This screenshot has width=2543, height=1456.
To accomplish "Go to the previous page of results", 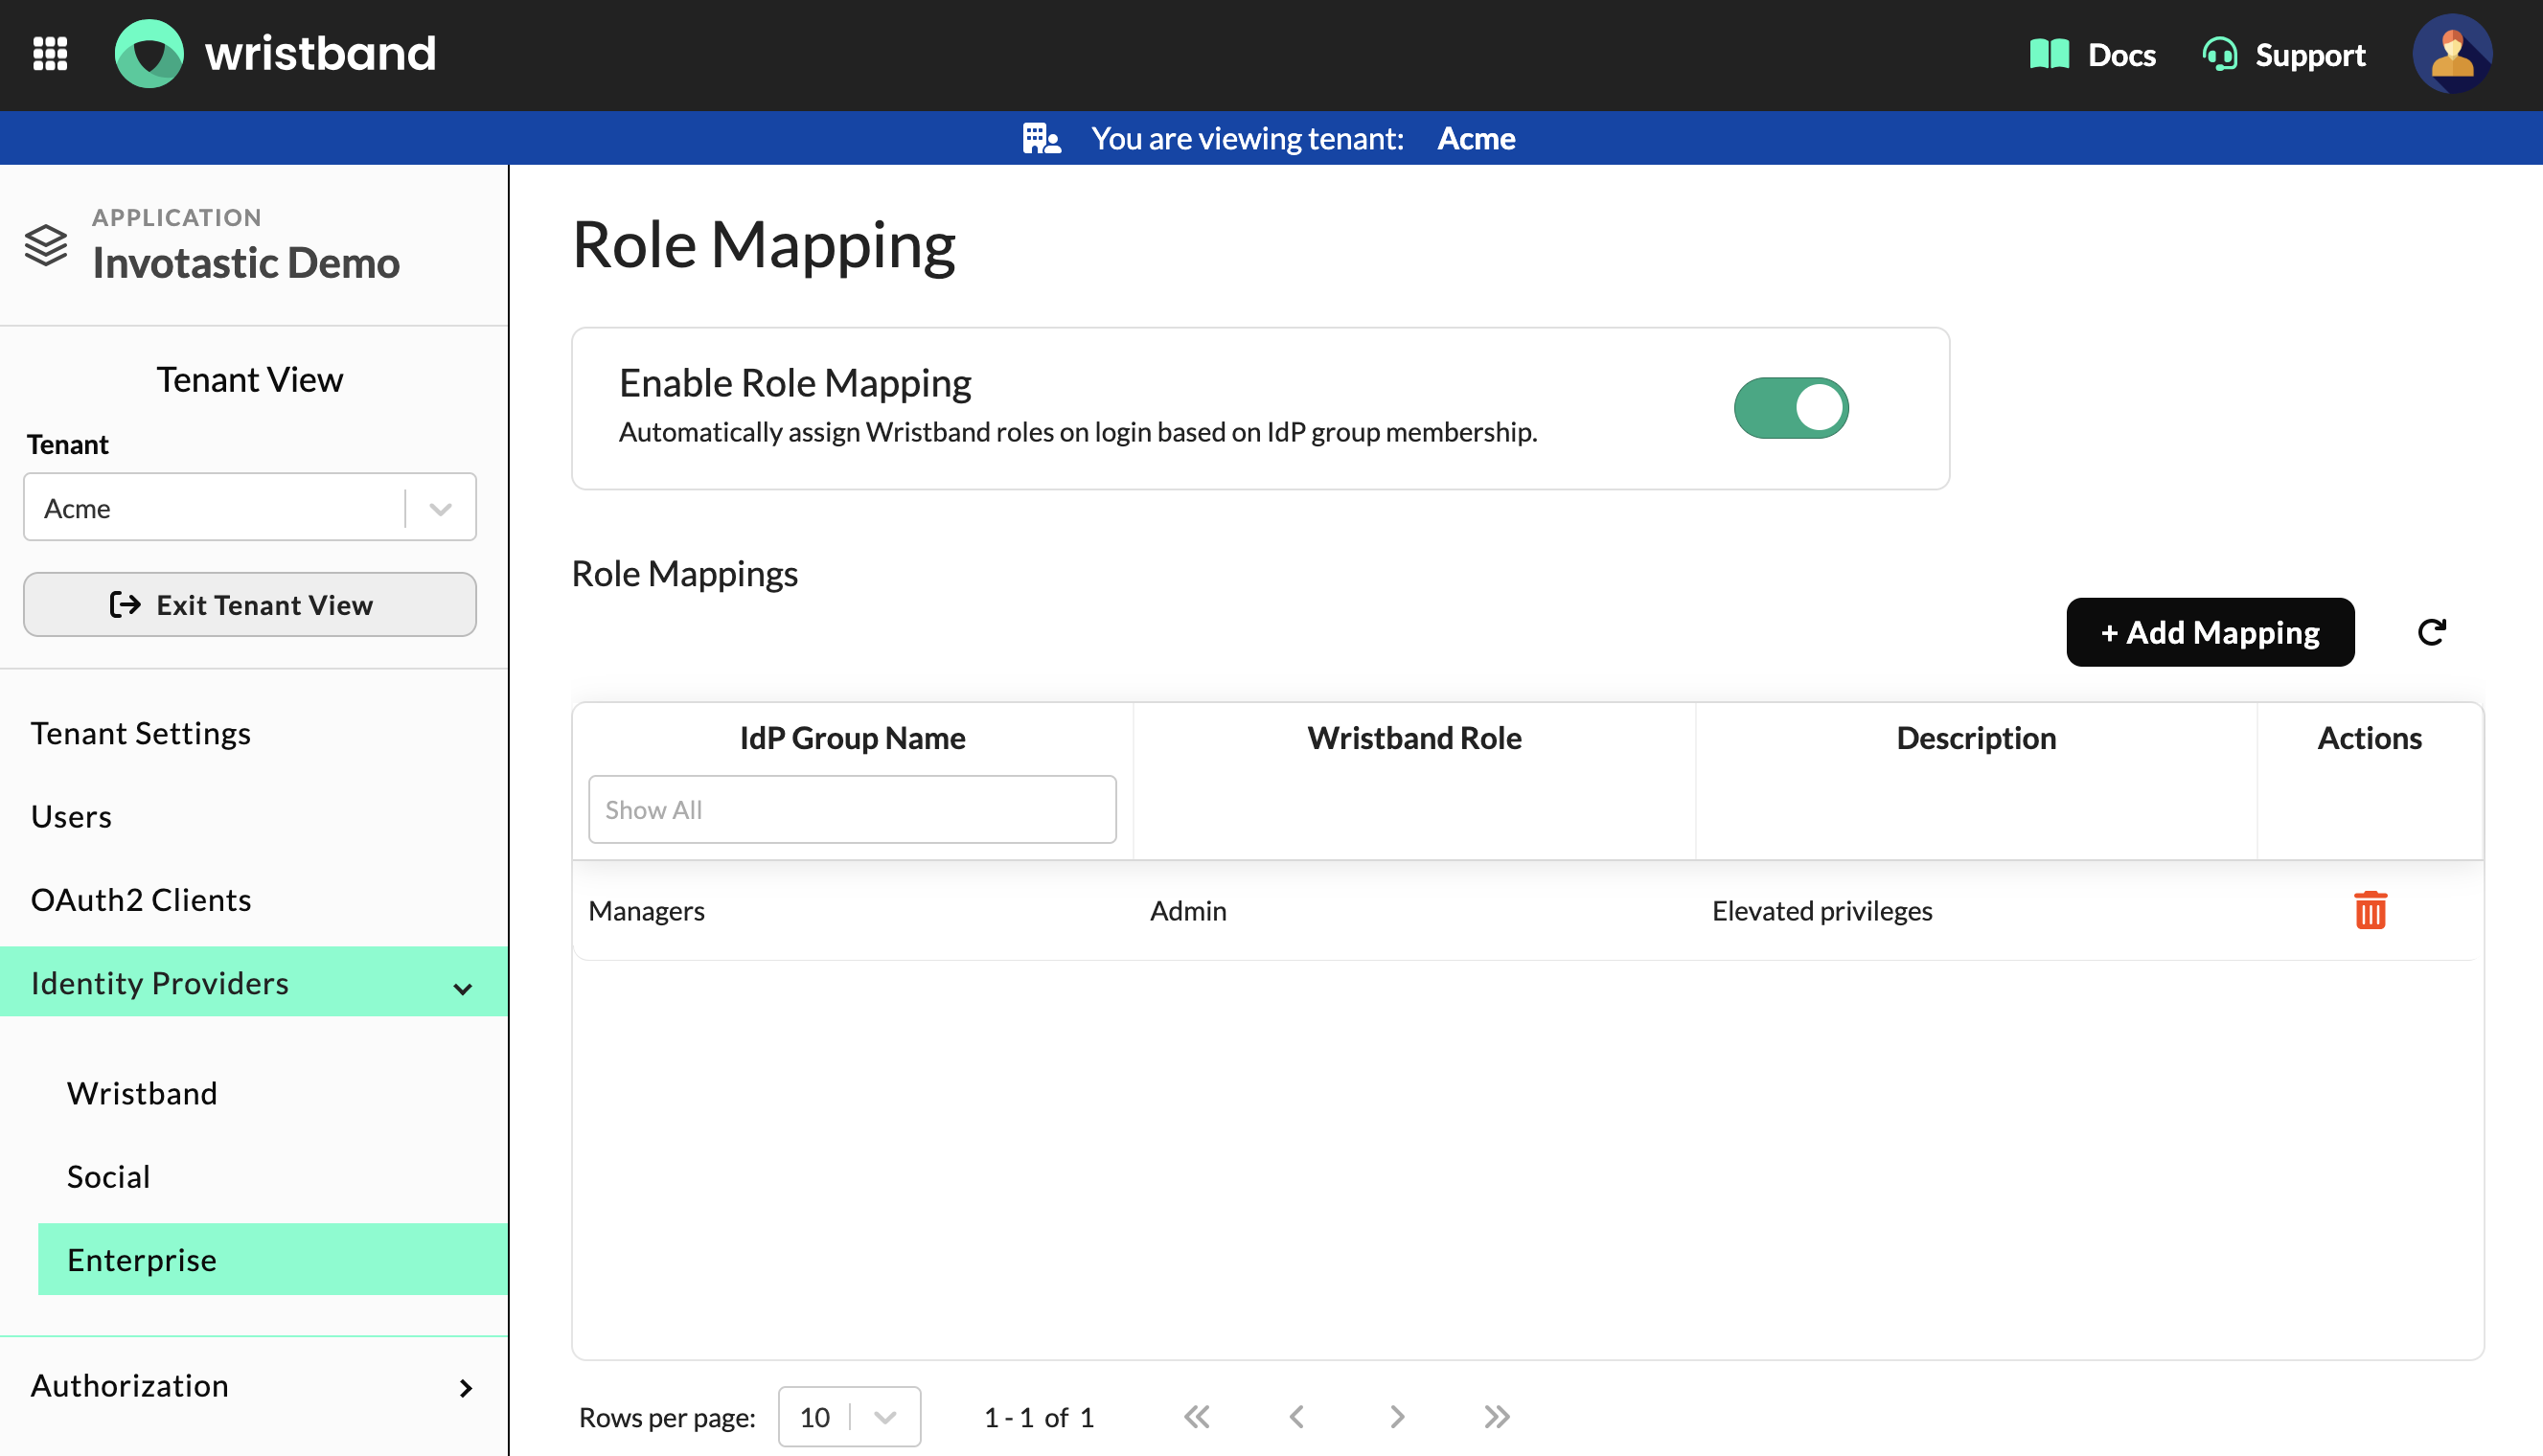I will pos(1297,1417).
